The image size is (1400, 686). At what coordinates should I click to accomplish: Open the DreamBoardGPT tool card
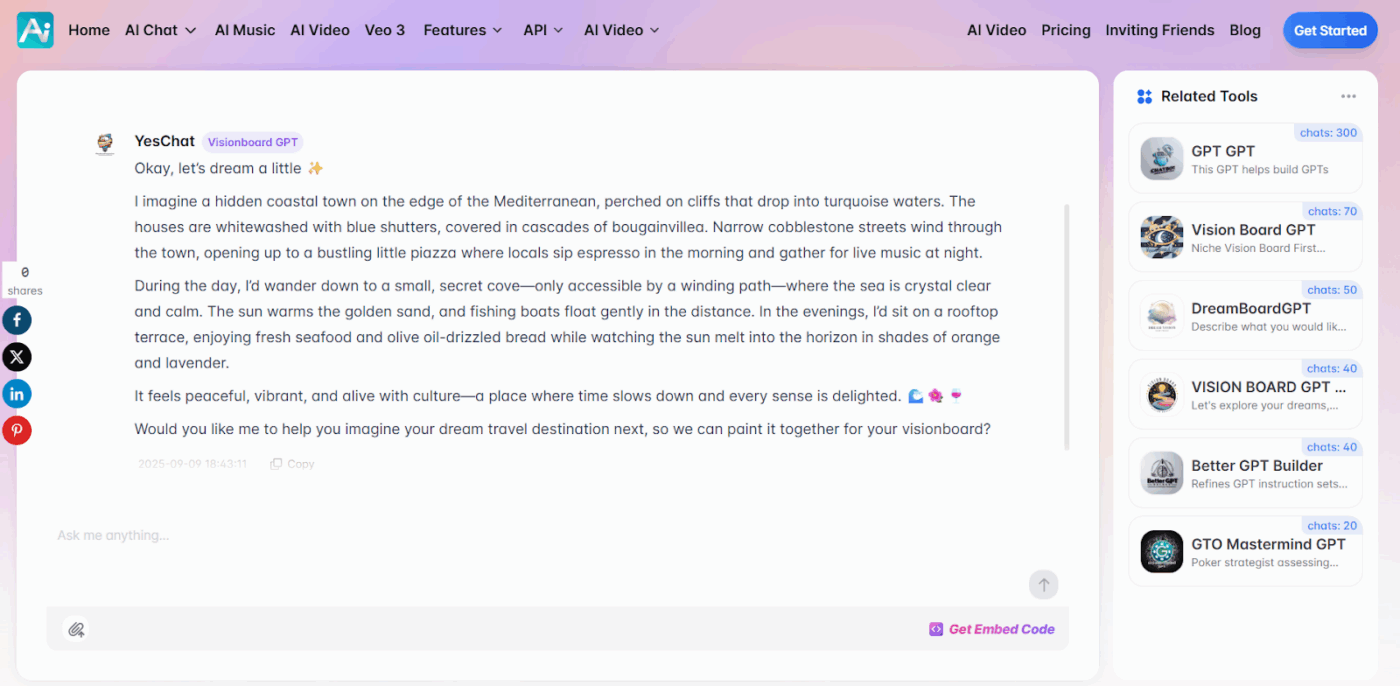(1245, 316)
